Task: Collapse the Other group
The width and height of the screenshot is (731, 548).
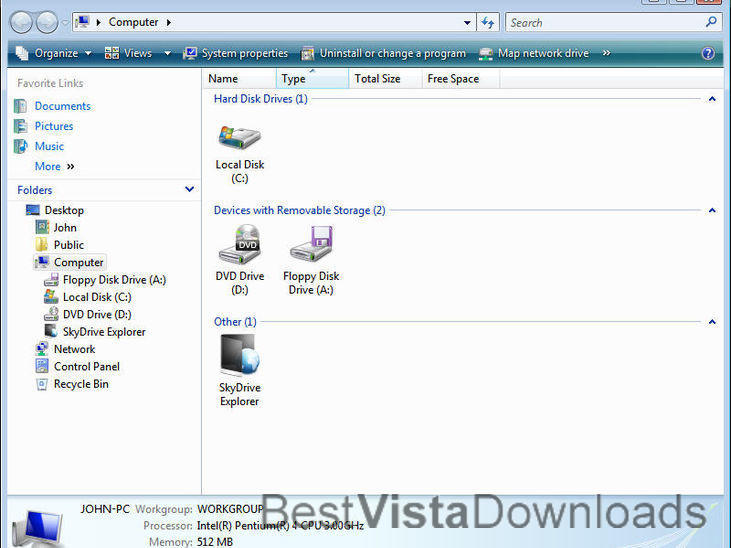Action: (712, 322)
